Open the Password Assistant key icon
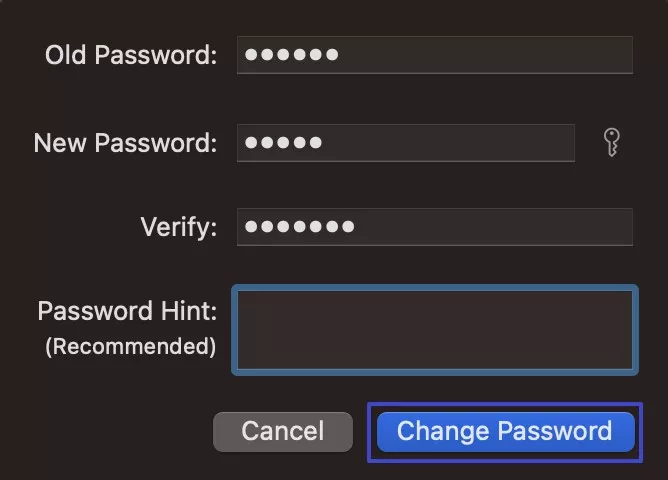 coord(612,143)
